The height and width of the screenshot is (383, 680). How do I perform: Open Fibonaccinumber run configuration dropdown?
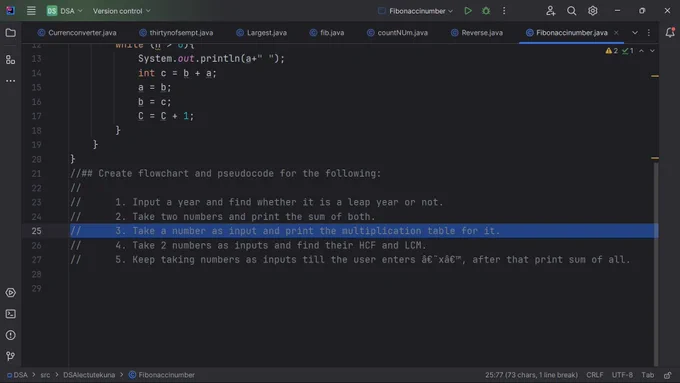[415, 11]
